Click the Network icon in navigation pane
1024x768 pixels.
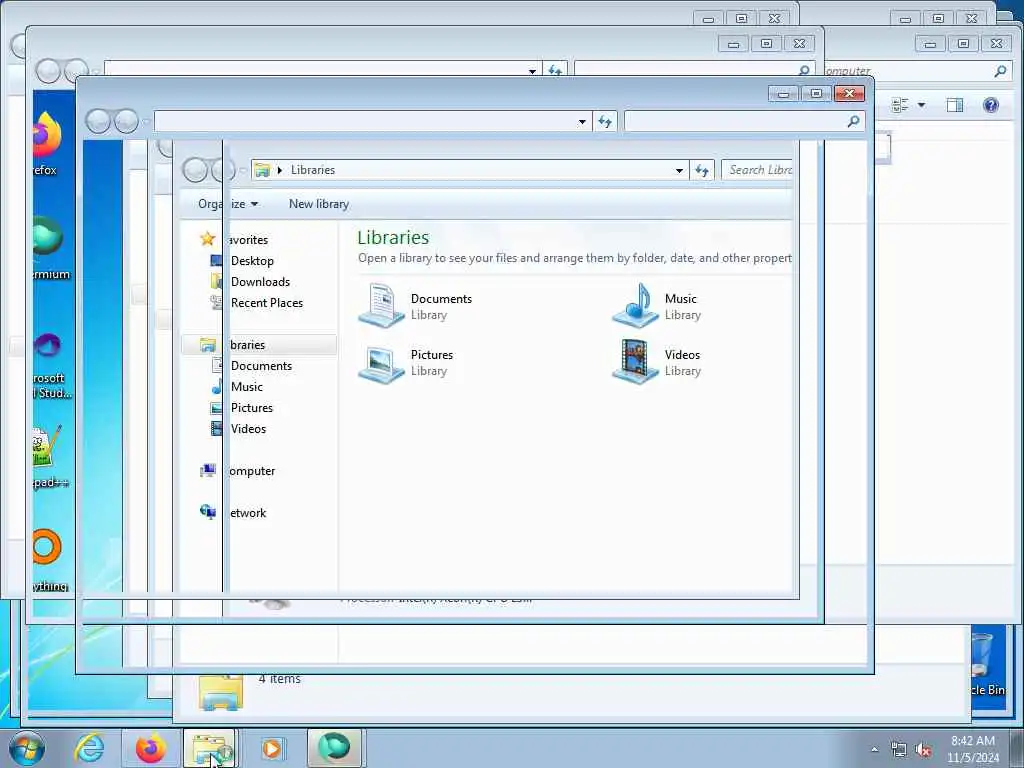(208, 512)
